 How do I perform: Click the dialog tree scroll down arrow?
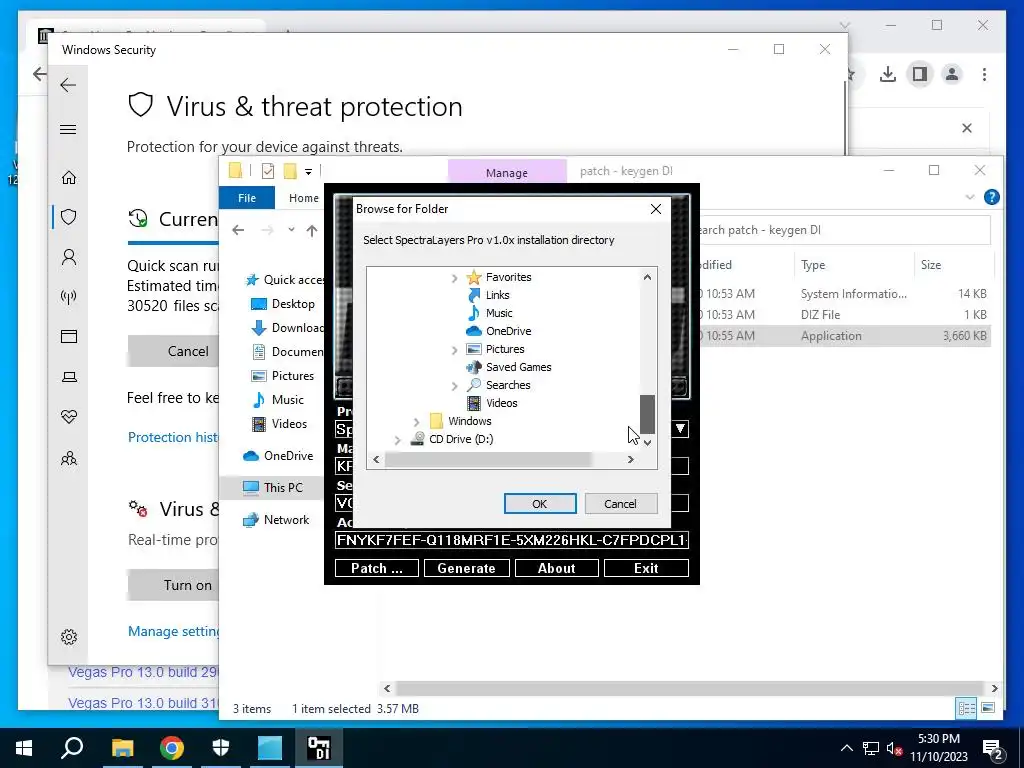coord(647,443)
